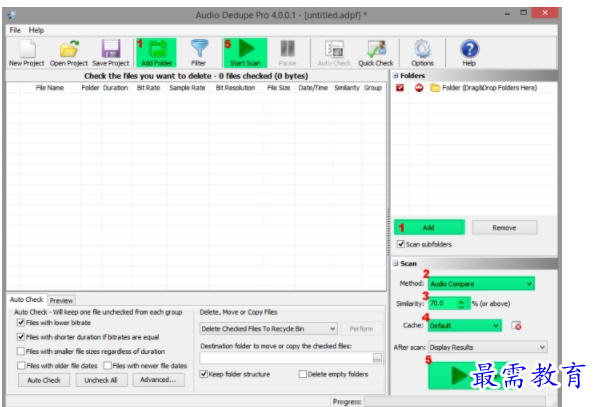This screenshot has height=407, width=594.
Task: Sort by Bit Resolution column header
Action: pyautogui.click(x=236, y=88)
